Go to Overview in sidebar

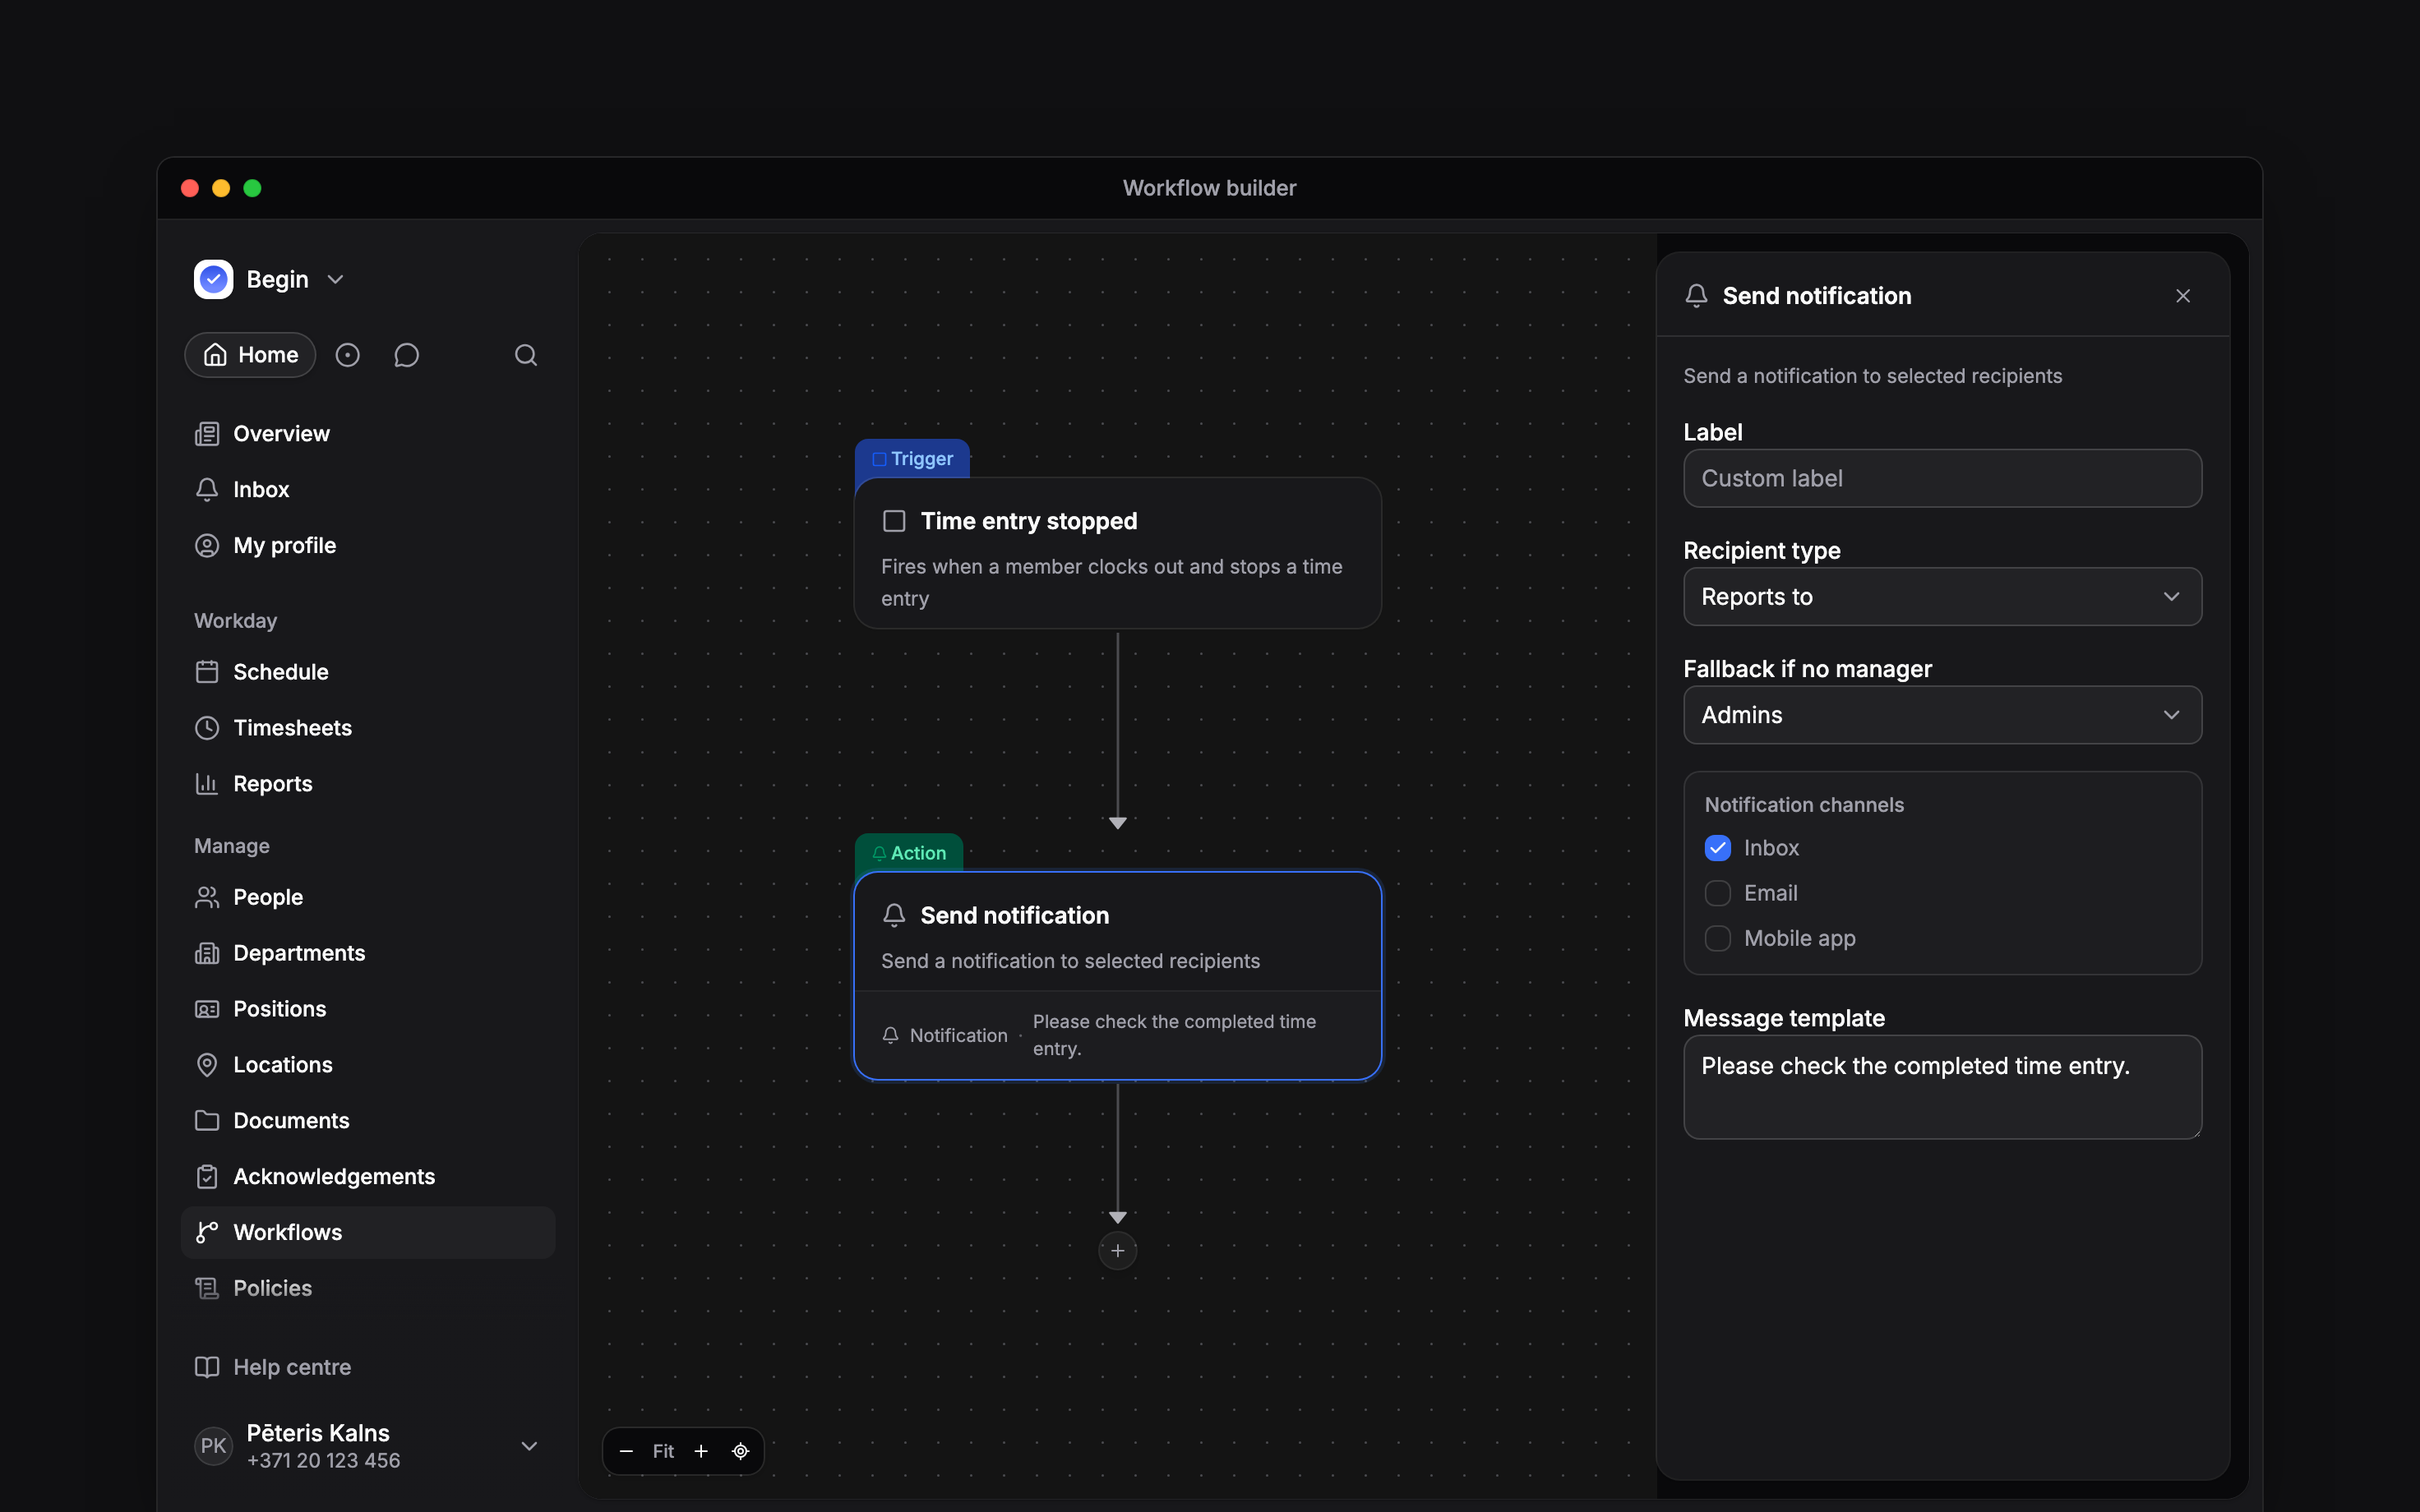(x=368, y=434)
